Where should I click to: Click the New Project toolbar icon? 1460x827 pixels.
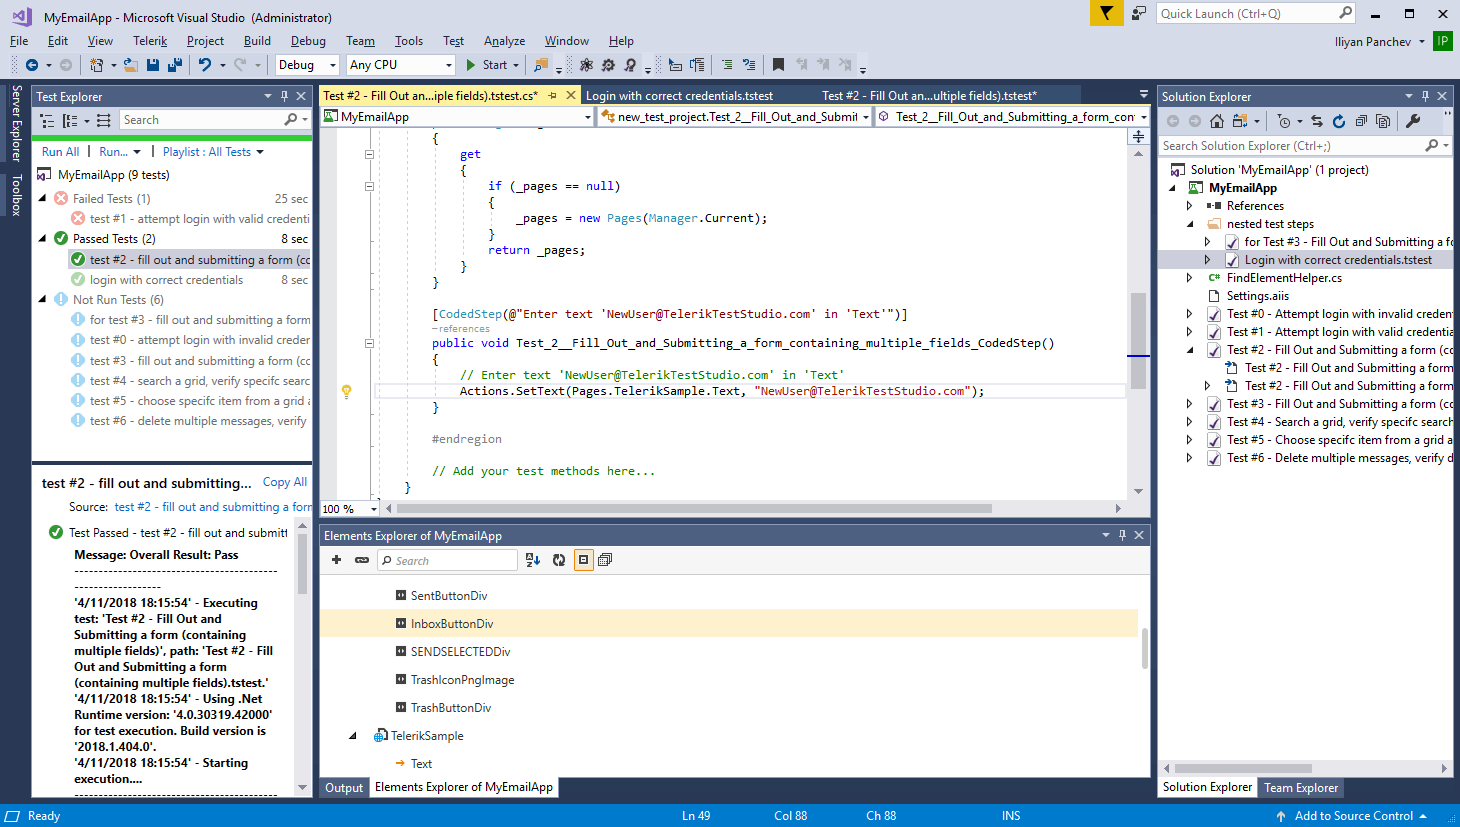click(97, 65)
